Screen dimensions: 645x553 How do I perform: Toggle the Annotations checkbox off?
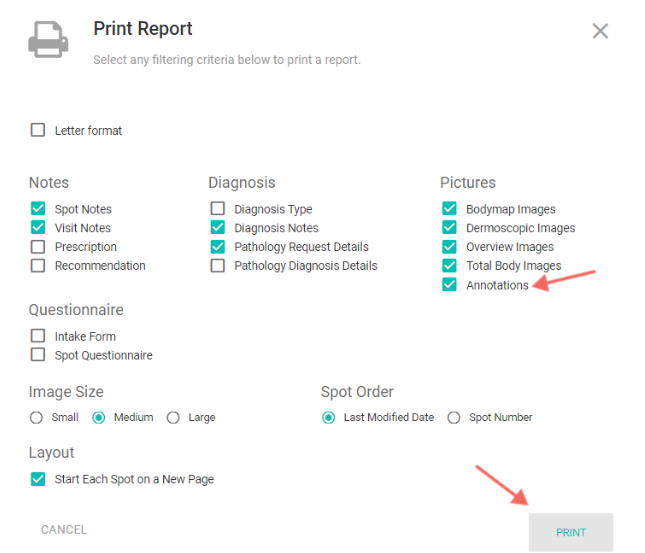[x=450, y=285]
